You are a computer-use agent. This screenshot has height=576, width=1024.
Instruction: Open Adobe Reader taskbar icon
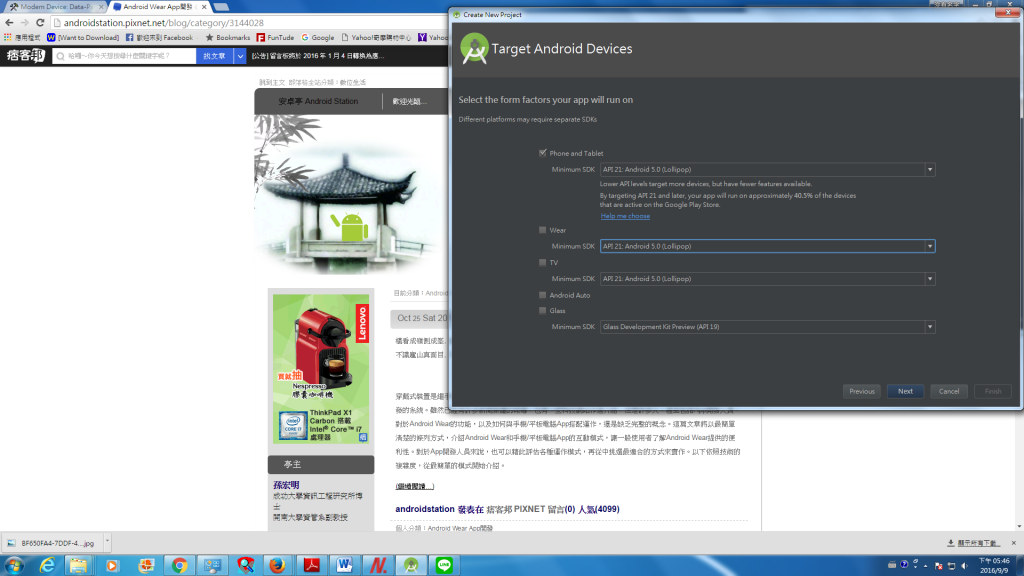pos(312,566)
